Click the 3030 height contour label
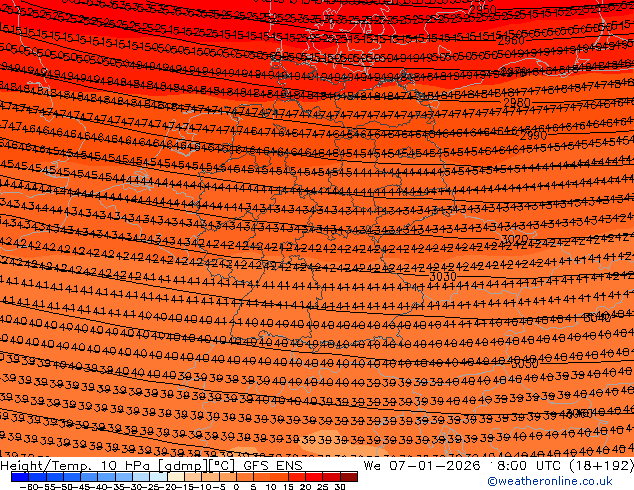The height and width of the screenshot is (490, 634). coord(443,277)
